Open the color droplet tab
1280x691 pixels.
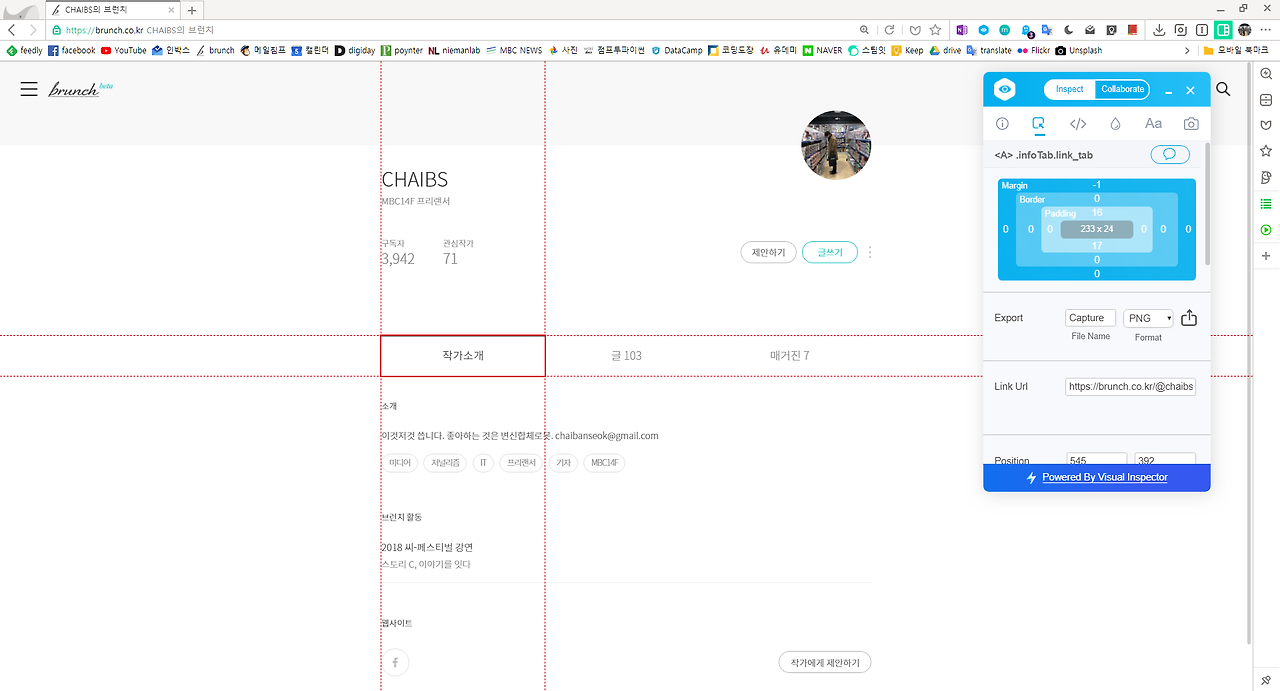point(1115,124)
